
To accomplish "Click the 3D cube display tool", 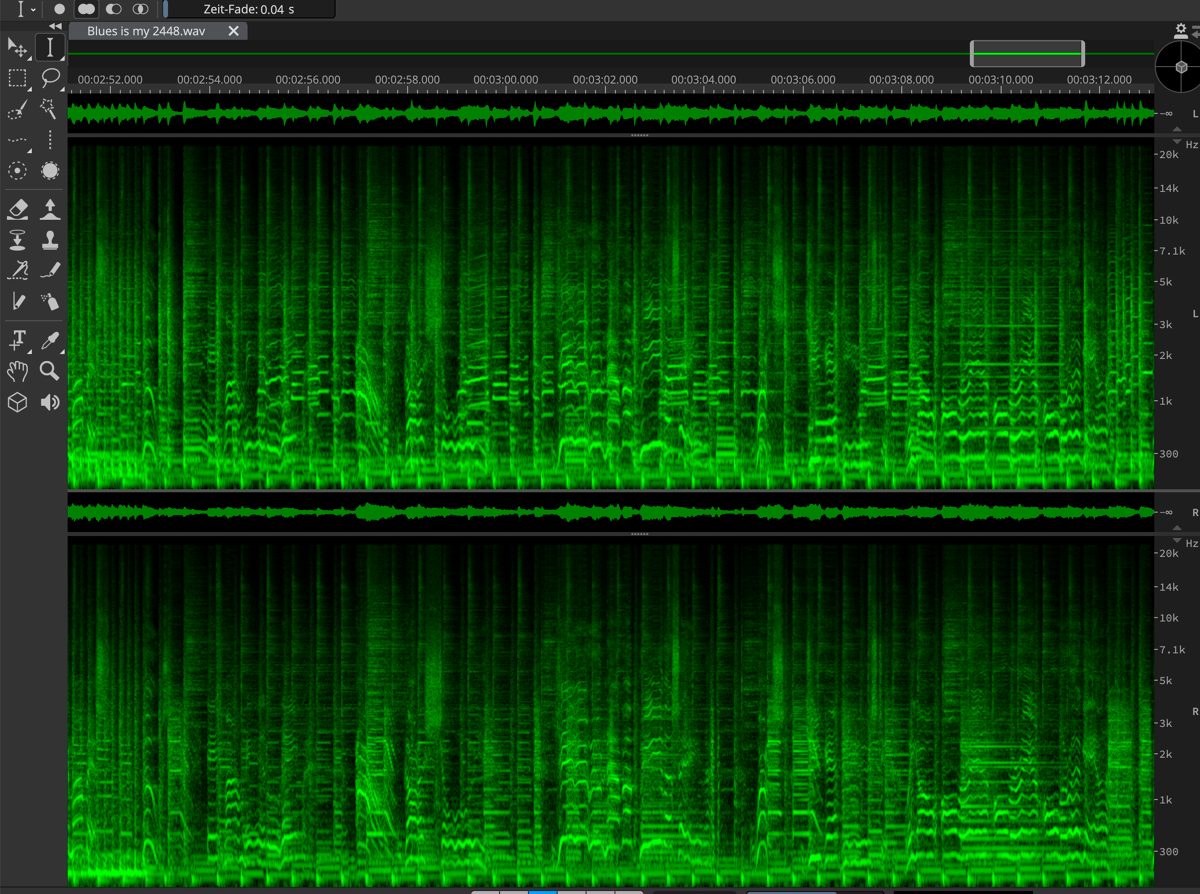I will tap(17, 402).
